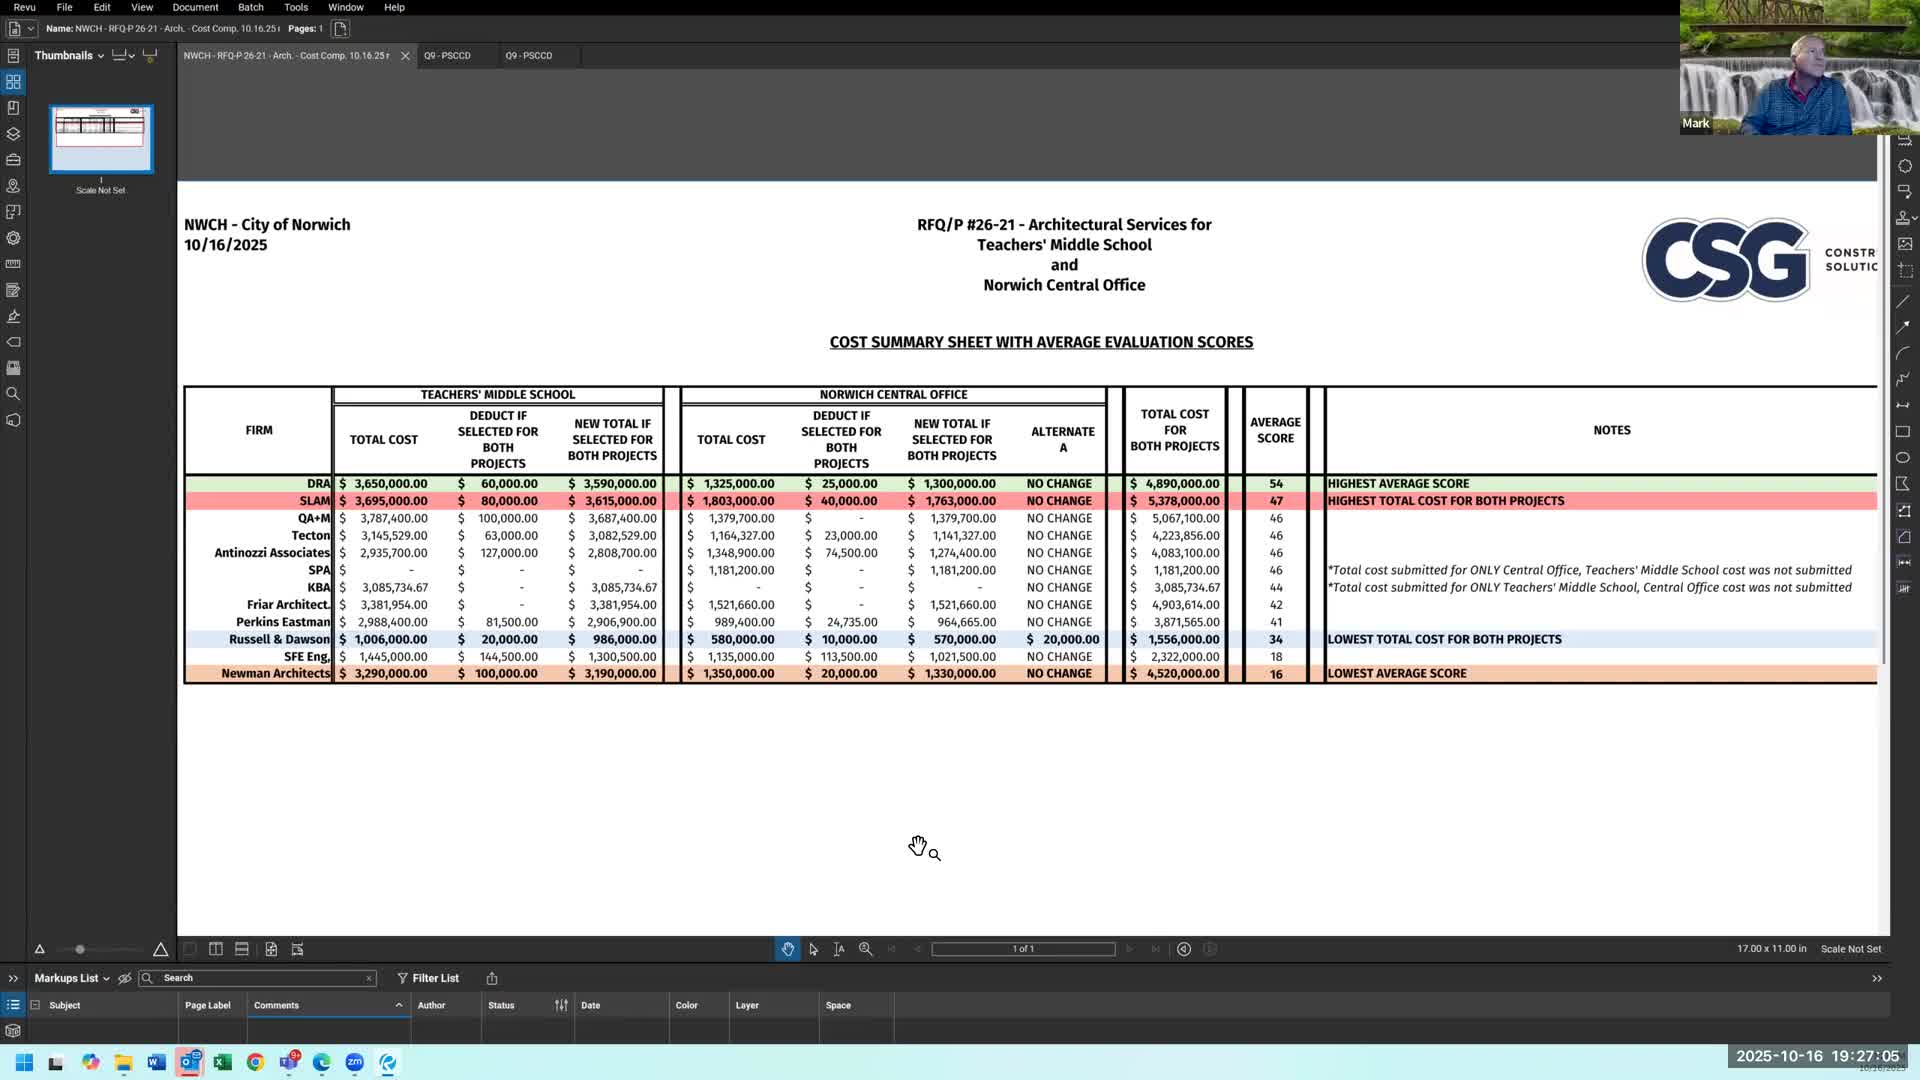Viewport: 1920px width, 1080px height.
Task: Open the Search panel
Action: point(13,393)
